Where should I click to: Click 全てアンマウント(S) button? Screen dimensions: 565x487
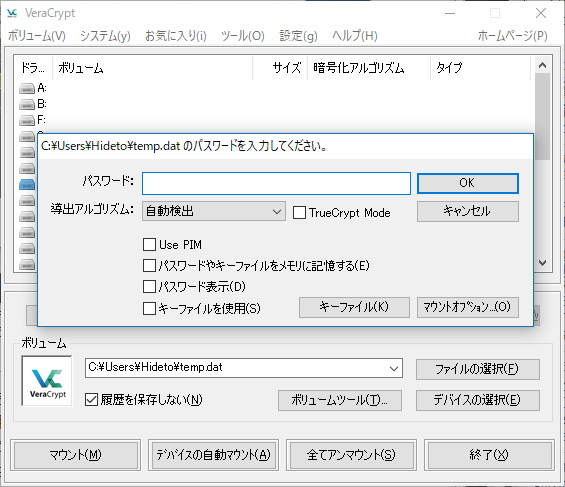[351, 455]
